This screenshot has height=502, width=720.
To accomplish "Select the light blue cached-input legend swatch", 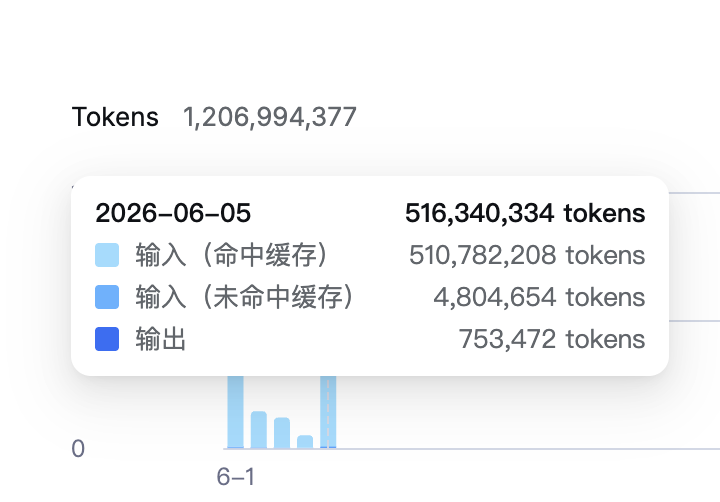I will [107, 255].
